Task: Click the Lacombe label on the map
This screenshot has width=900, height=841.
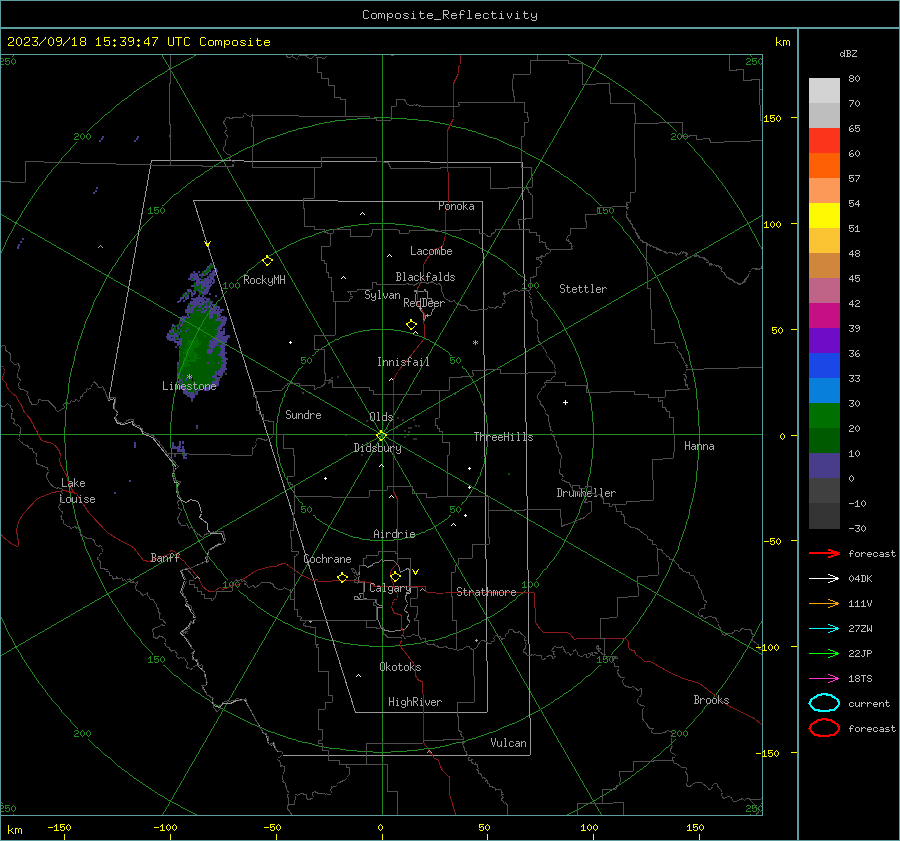Action: tap(431, 251)
